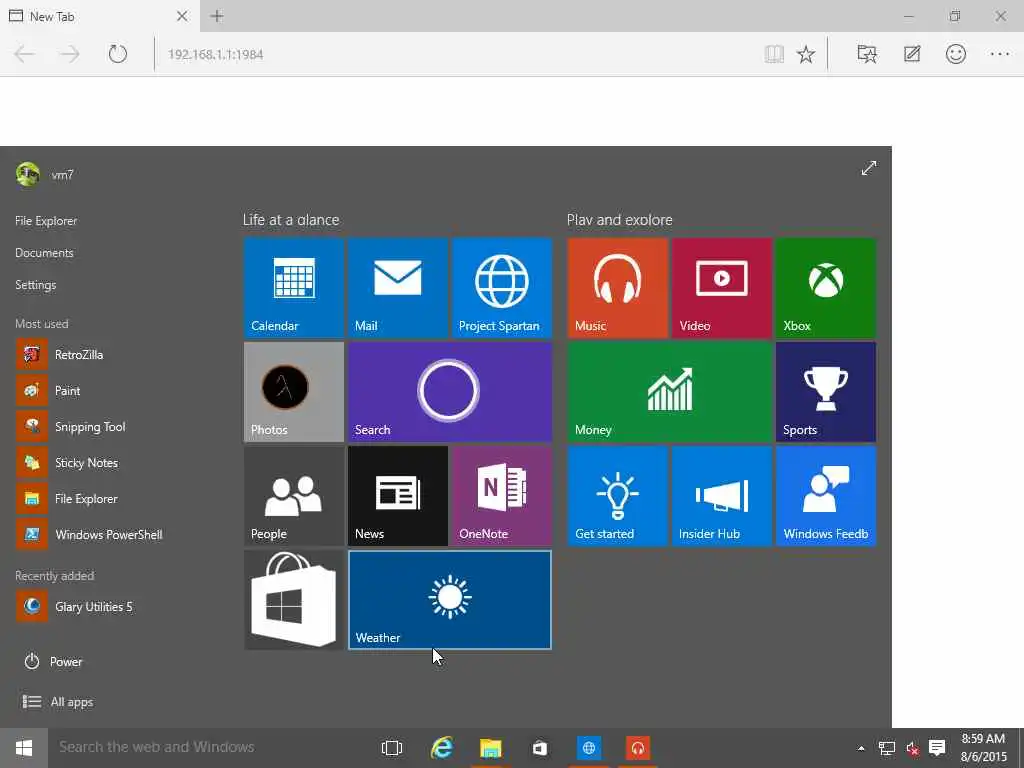Launch the OneNote tile
The height and width of the screenshot is (768, 1024).
(502, 496)
